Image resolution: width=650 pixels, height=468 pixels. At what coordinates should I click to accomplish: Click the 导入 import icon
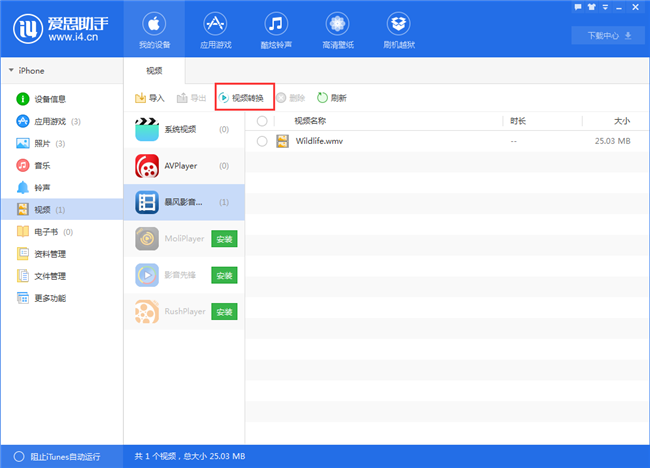point(140,98)
